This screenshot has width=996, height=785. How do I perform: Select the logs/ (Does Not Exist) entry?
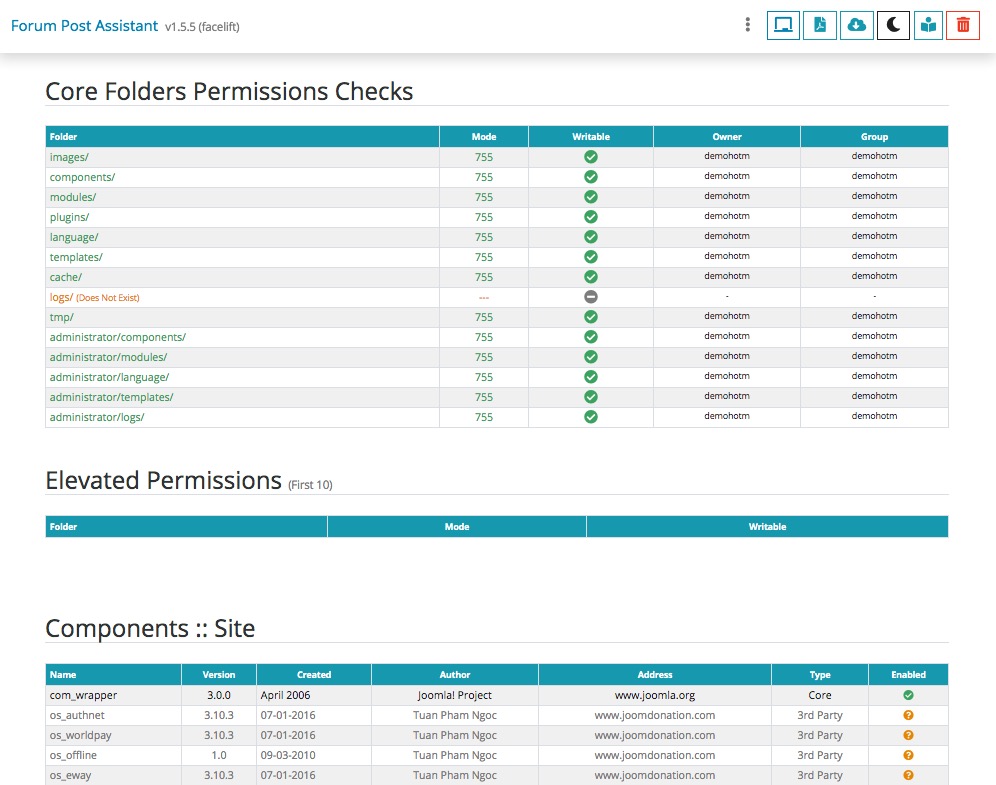pyautogui.click(x=95, y=297)
